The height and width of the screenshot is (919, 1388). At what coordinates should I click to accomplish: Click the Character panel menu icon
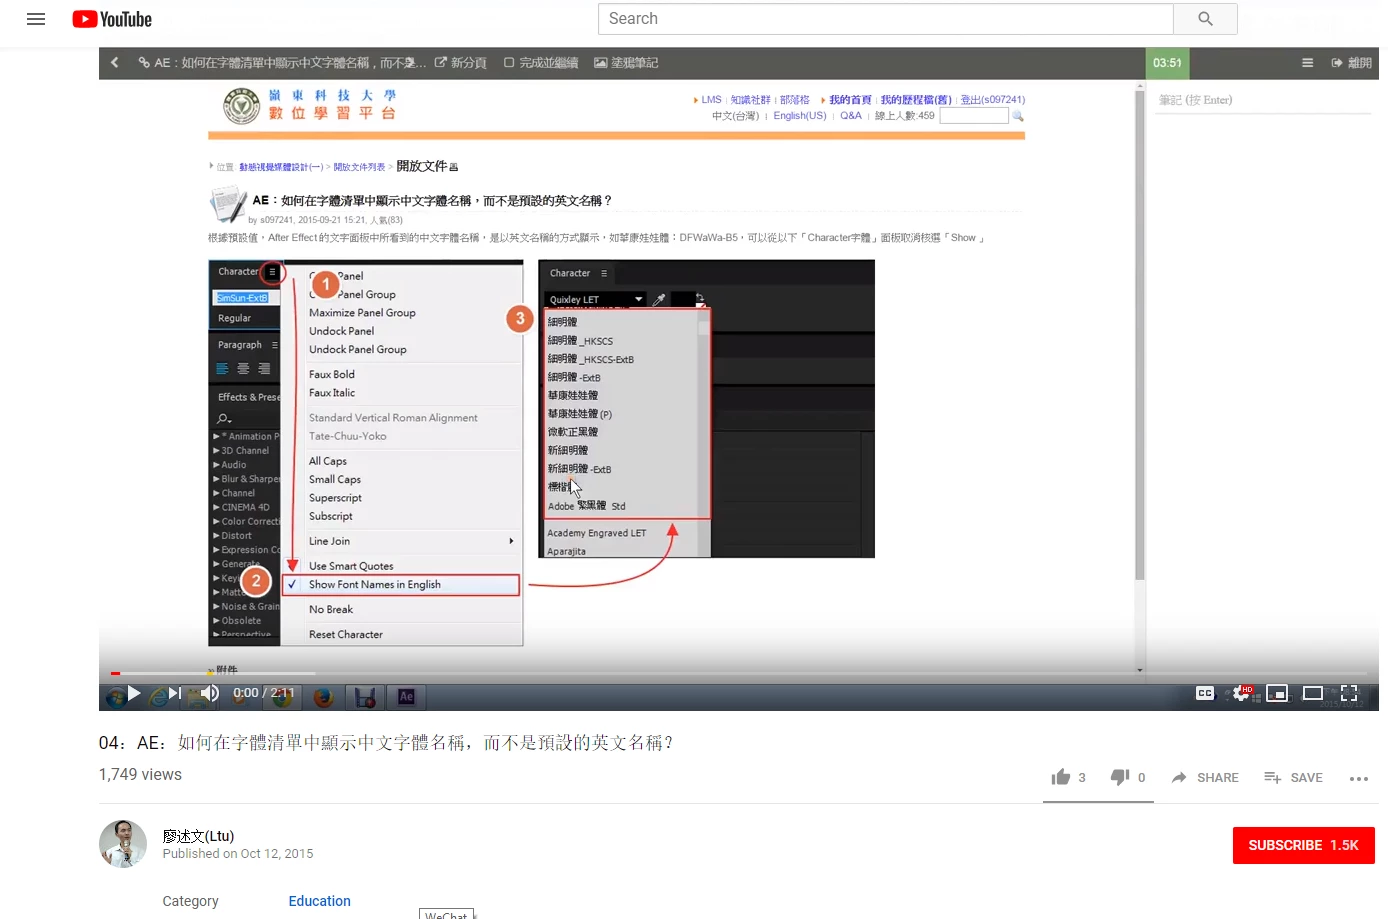272,271
